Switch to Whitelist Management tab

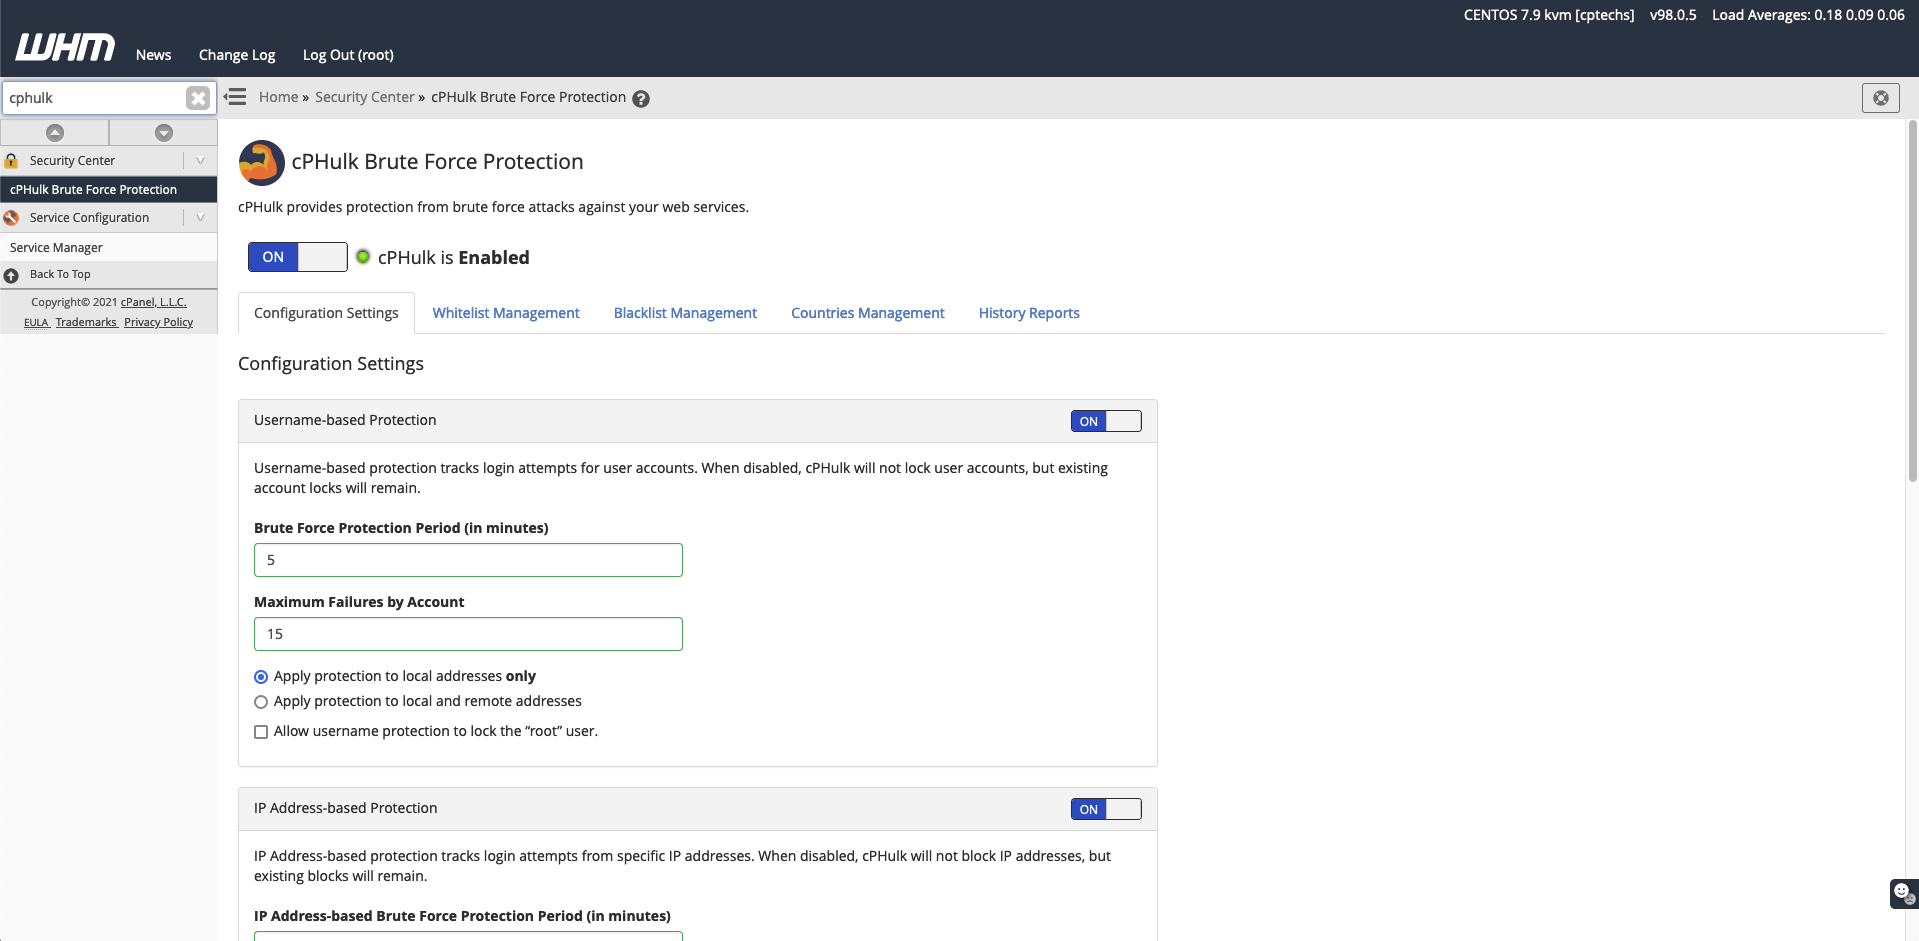click(x=506, y=313)
